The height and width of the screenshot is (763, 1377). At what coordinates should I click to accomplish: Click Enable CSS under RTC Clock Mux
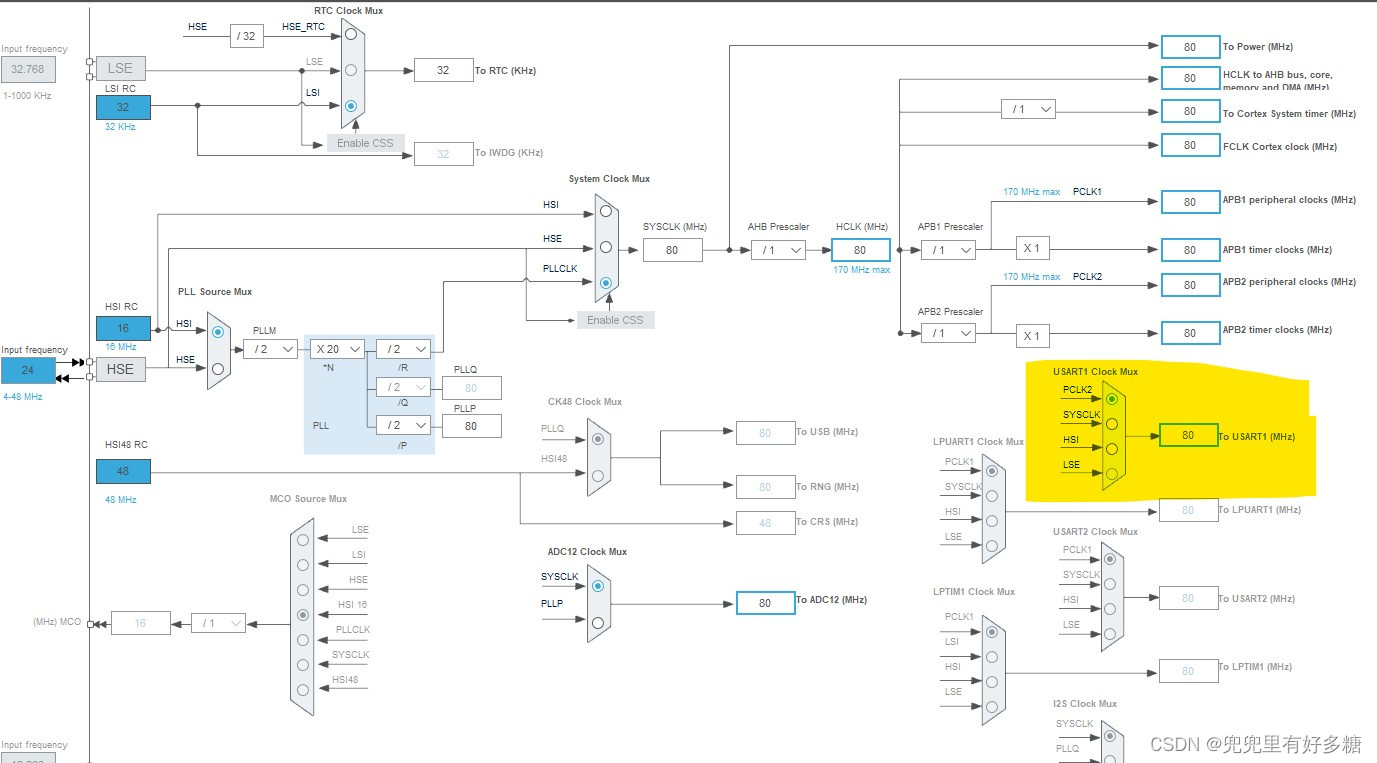click(365, 143)
